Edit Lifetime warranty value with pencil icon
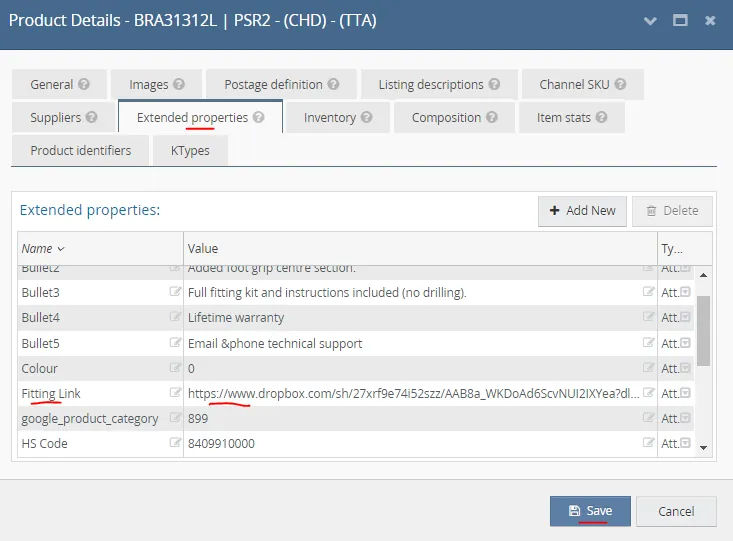Screen dimensions: 733x541 pos(648,317)
